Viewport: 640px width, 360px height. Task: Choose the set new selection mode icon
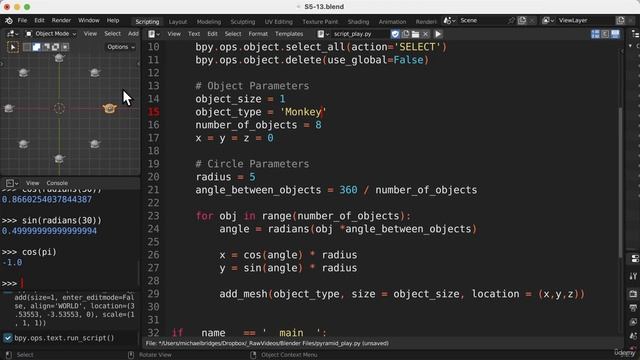[27, 47]
